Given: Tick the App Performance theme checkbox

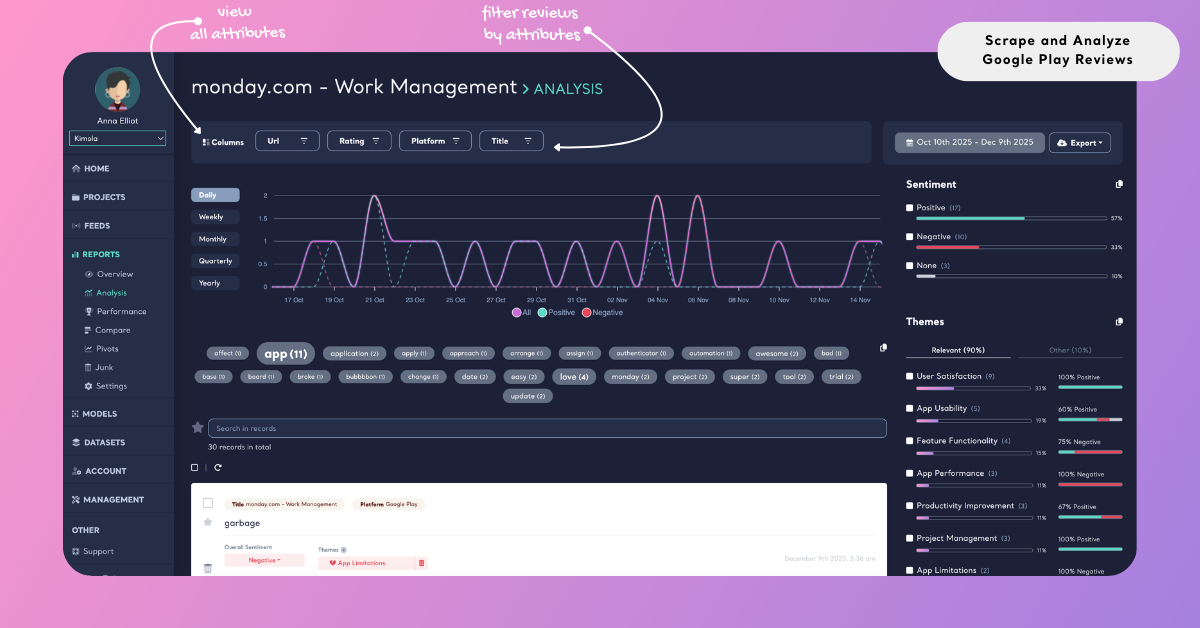Looking at the screenshot, I should click(x=910, y=473).
